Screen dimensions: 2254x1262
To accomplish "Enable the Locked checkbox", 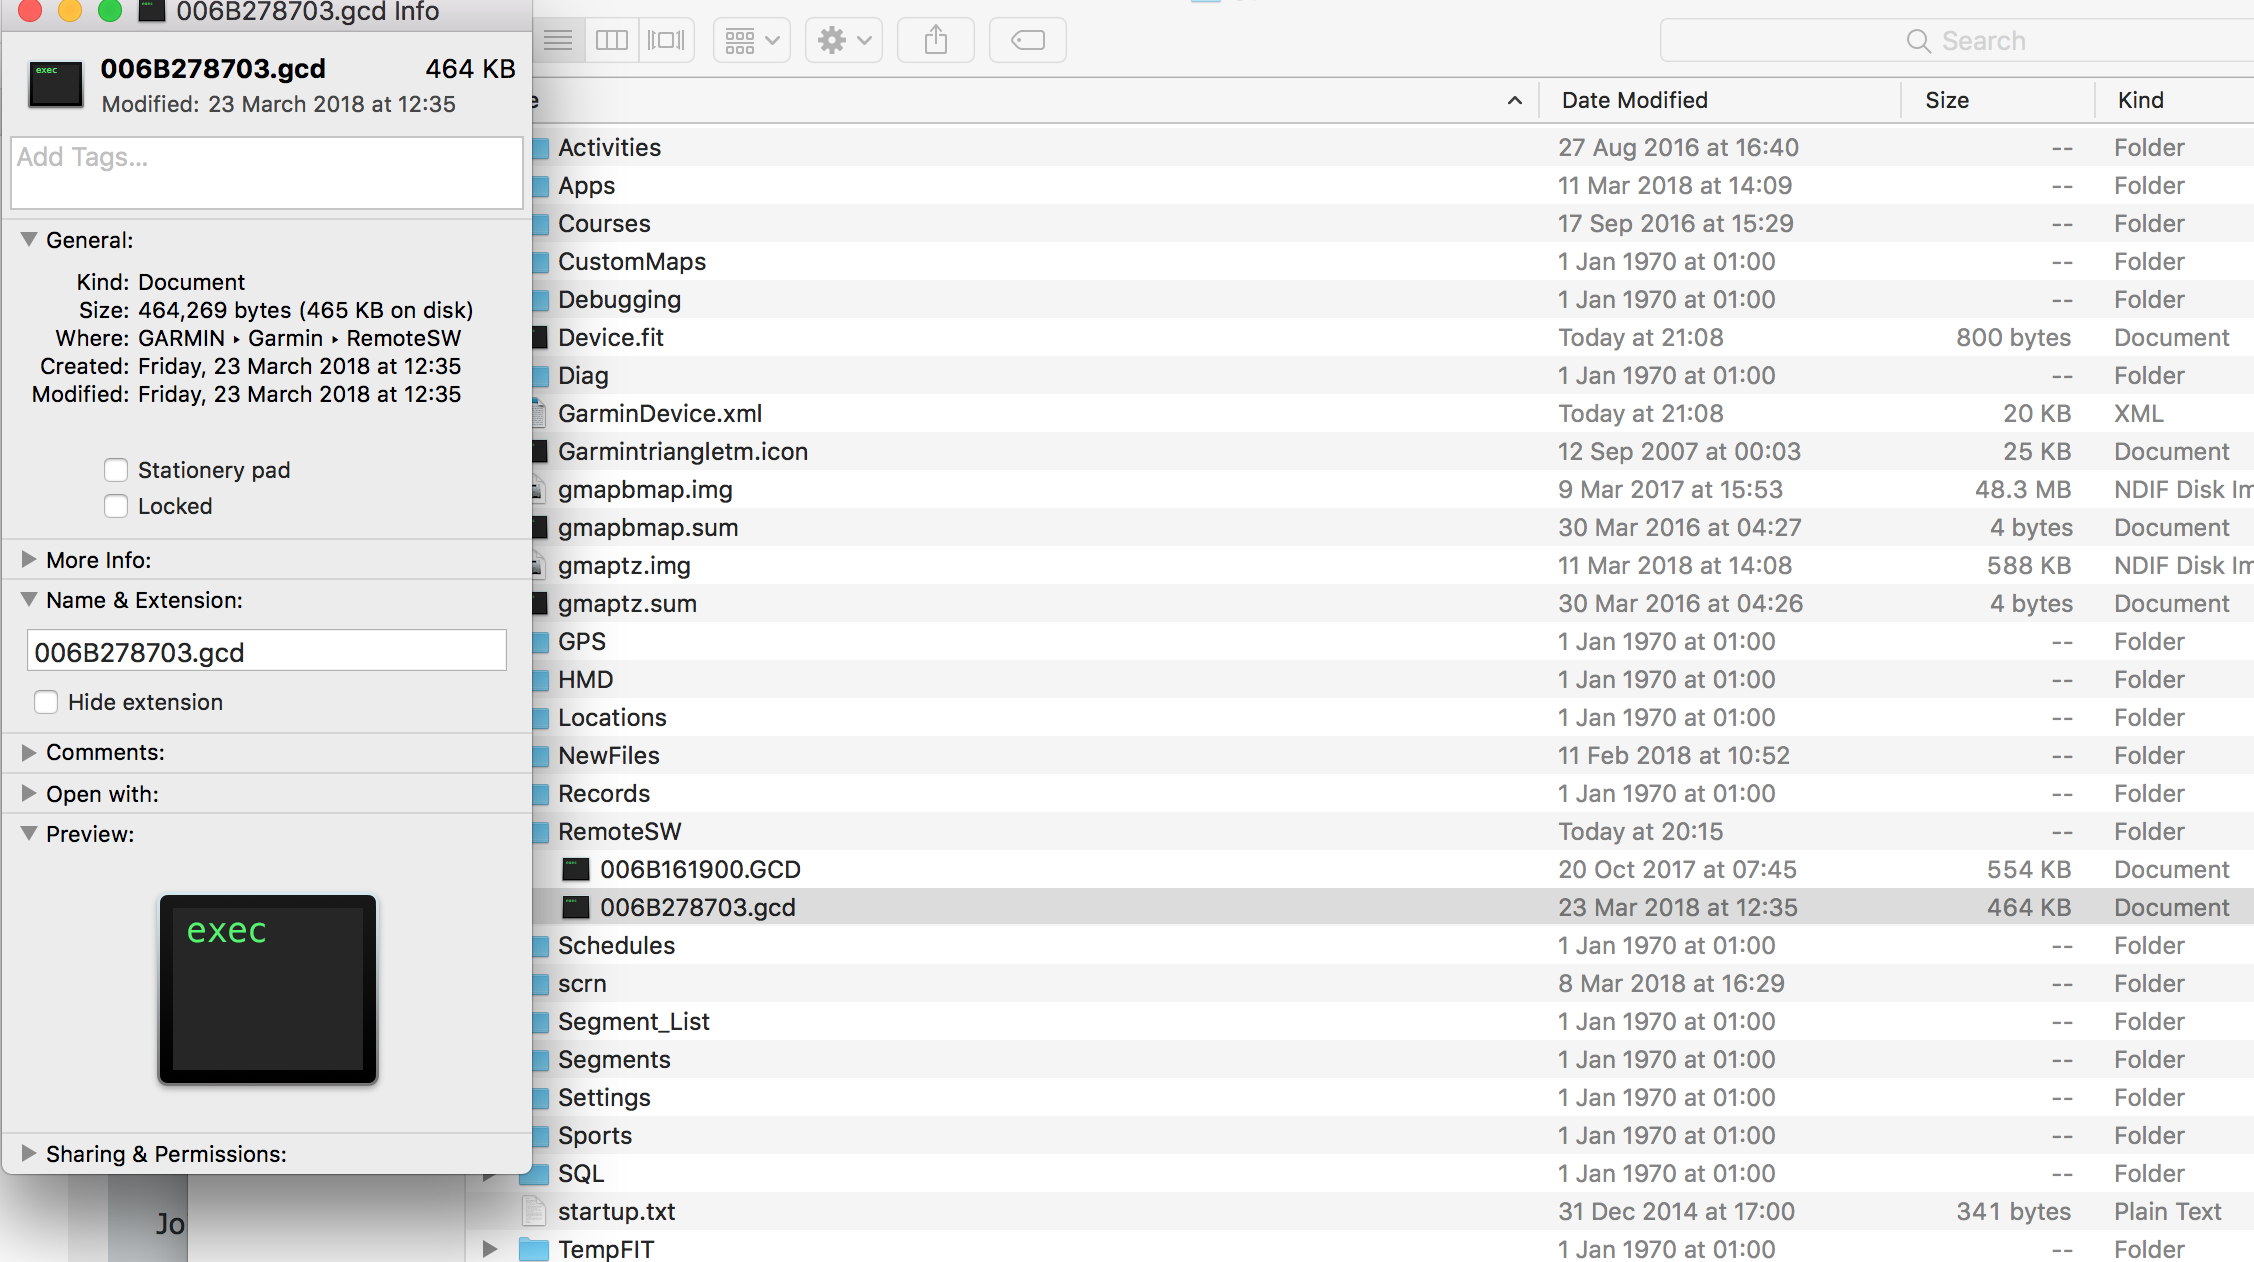I will (116, 506).
